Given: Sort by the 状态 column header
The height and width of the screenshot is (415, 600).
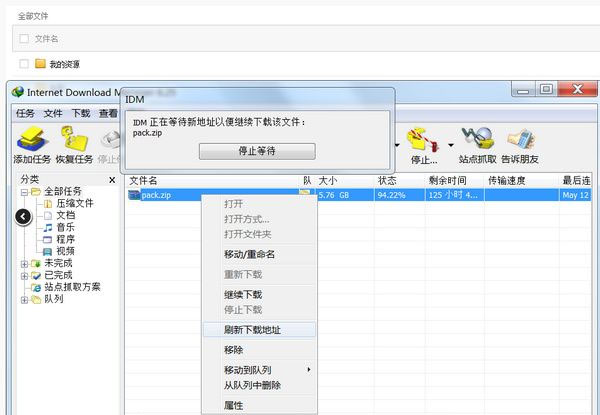Looking at the screenshot, I should point(399,181).
